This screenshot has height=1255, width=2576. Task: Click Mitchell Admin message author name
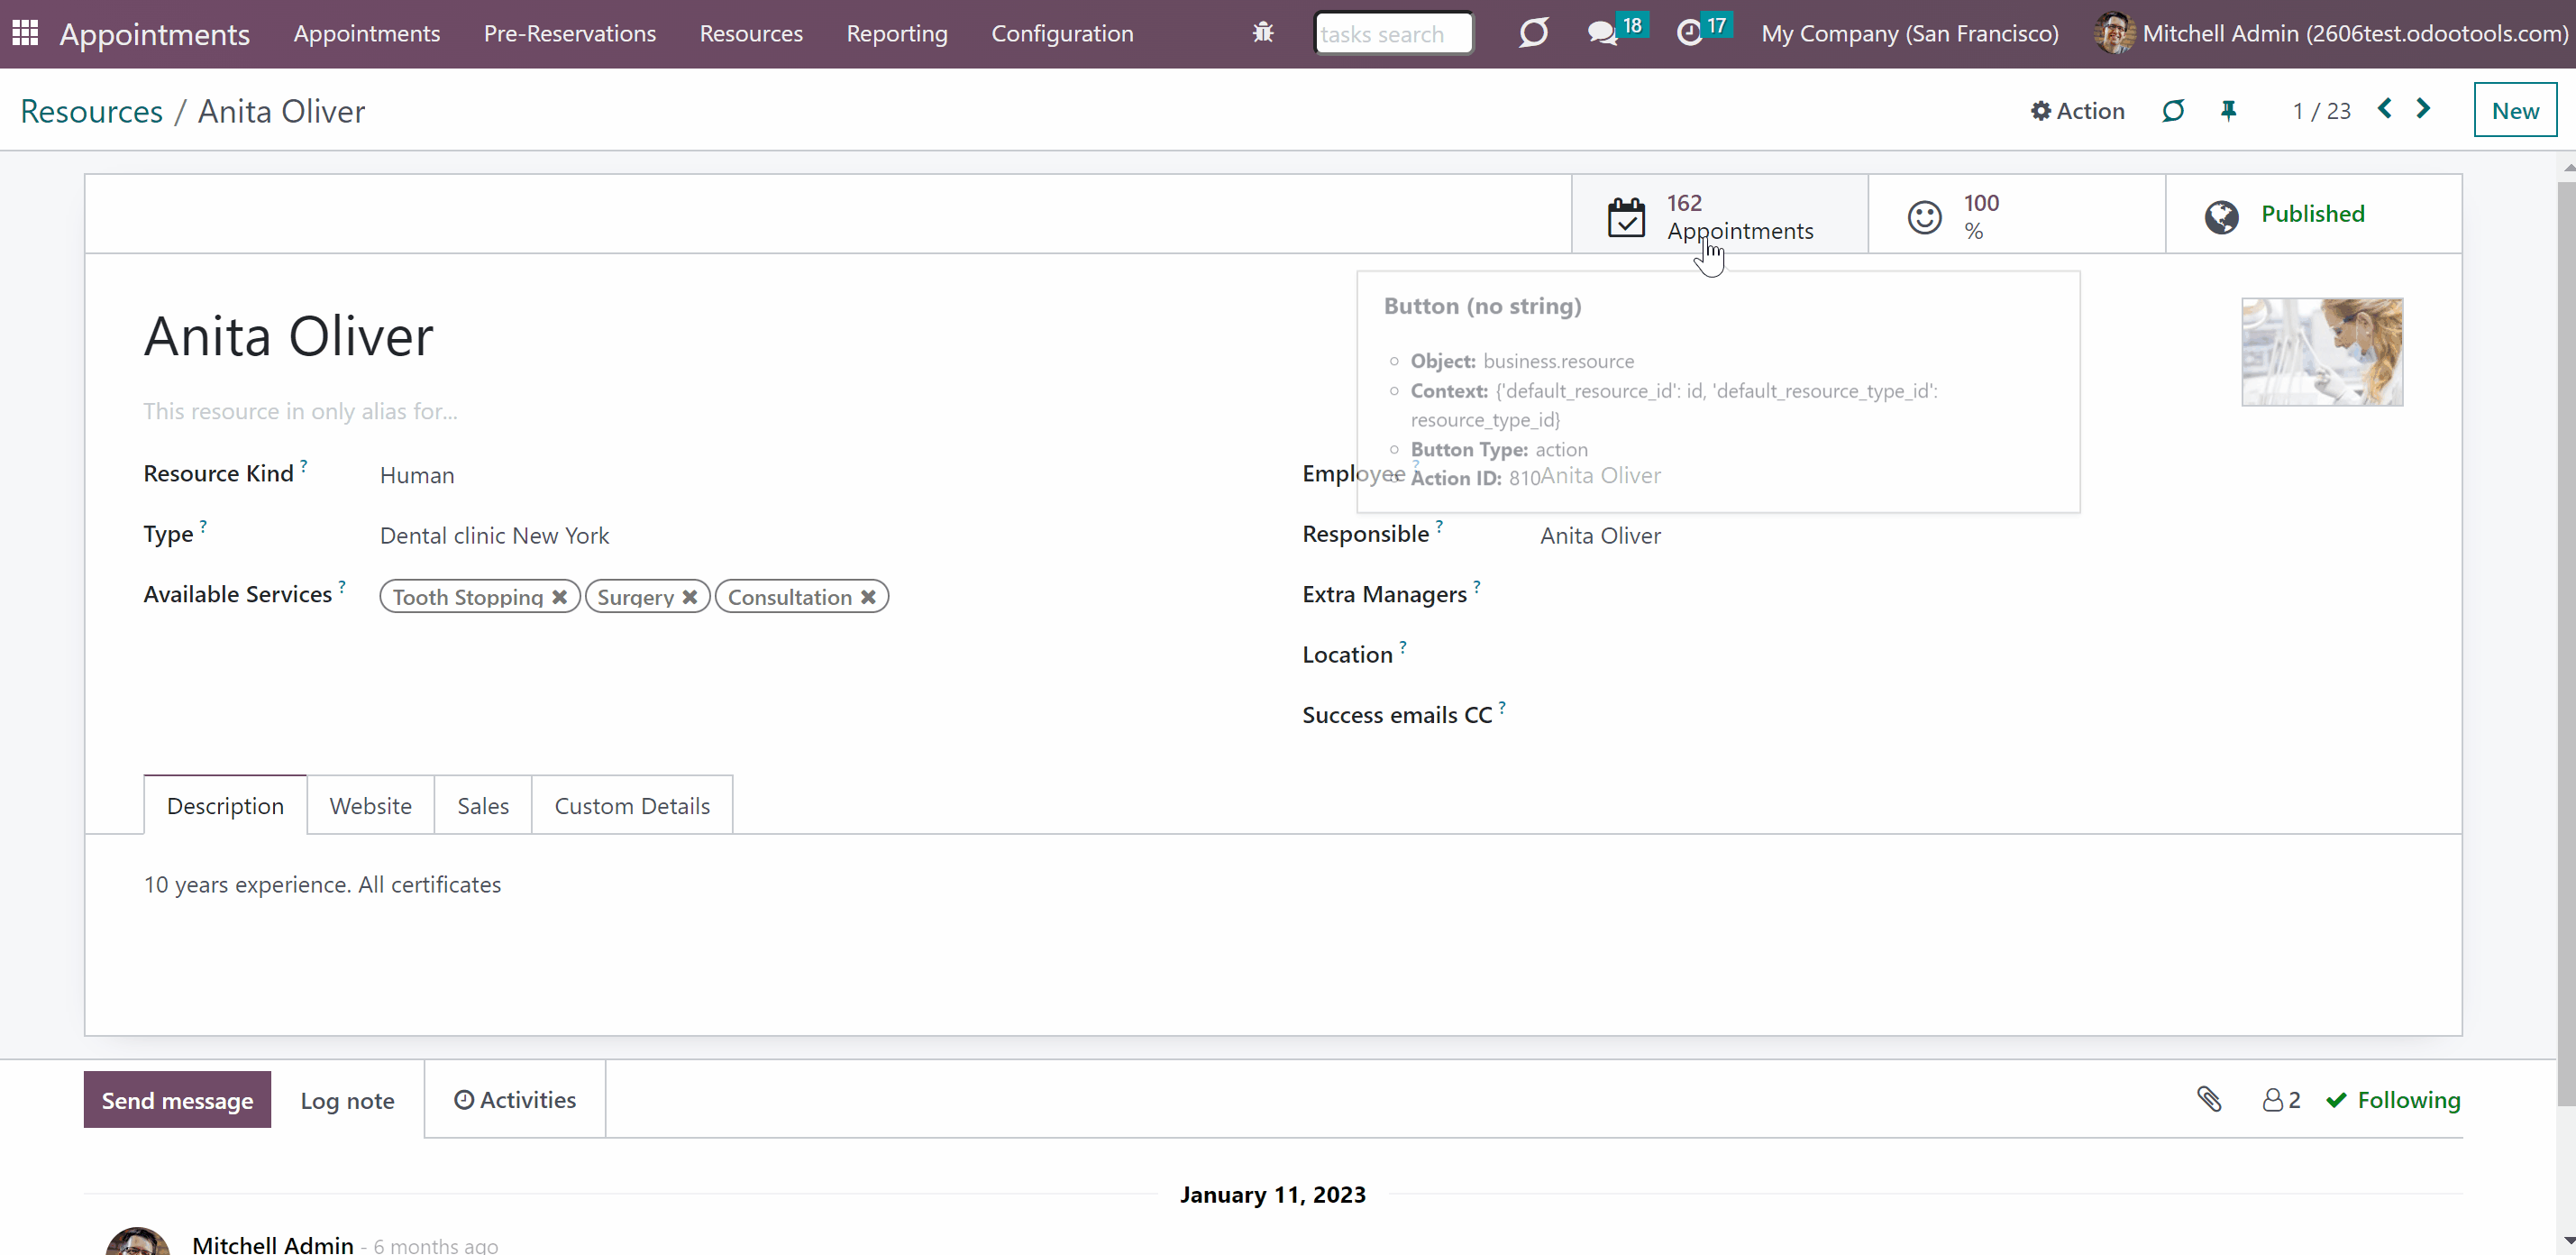coord(273,1244)
